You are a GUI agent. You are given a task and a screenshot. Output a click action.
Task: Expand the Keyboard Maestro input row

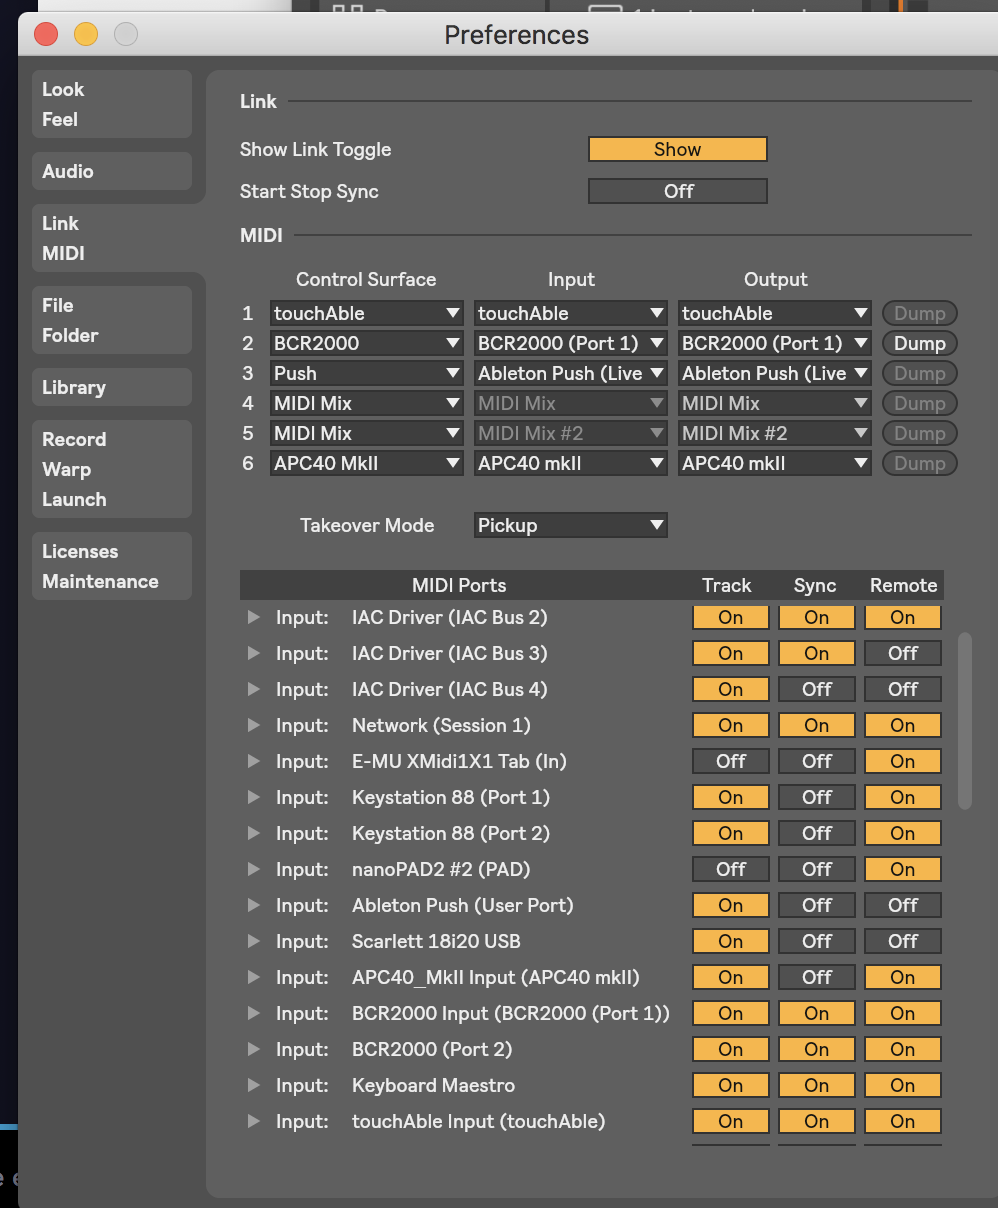tap(254, 1085)
